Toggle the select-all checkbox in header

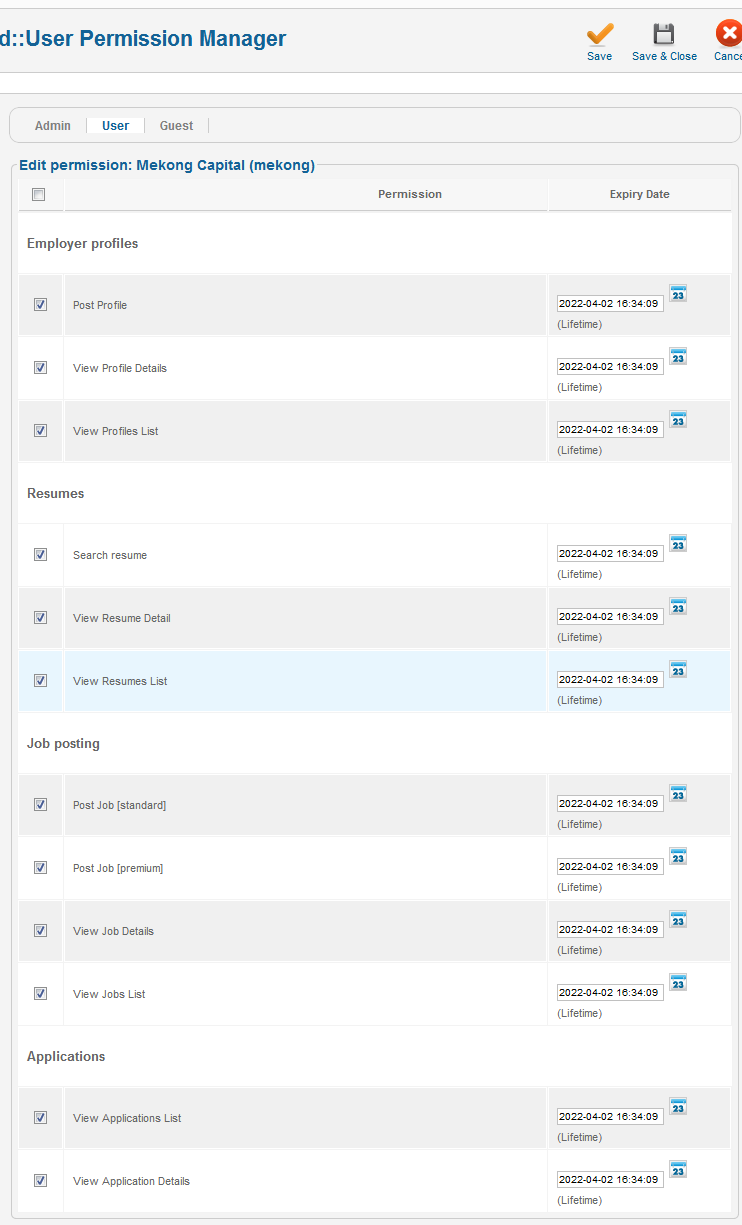point(39,194)
